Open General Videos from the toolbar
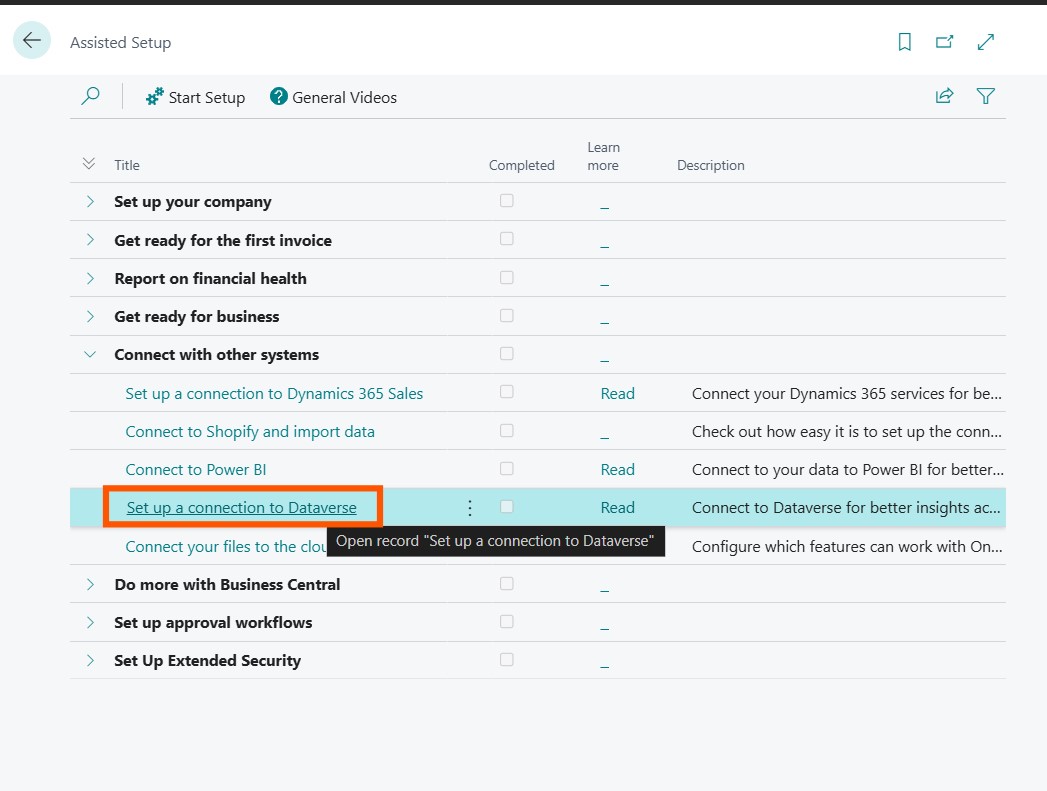 pos(333,97)
